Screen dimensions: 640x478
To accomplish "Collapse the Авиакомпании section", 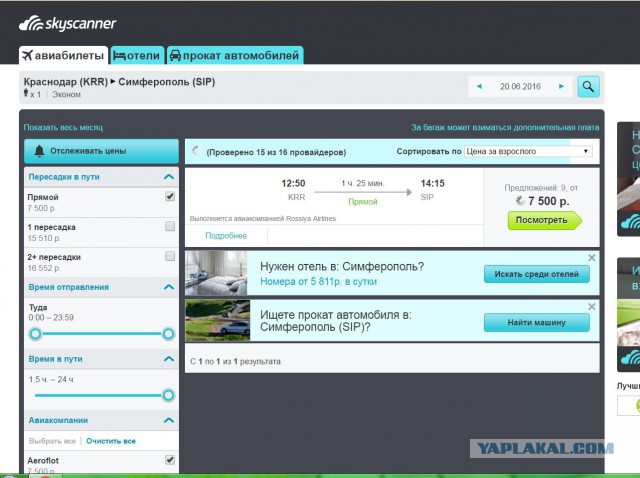I will [169, 420].
